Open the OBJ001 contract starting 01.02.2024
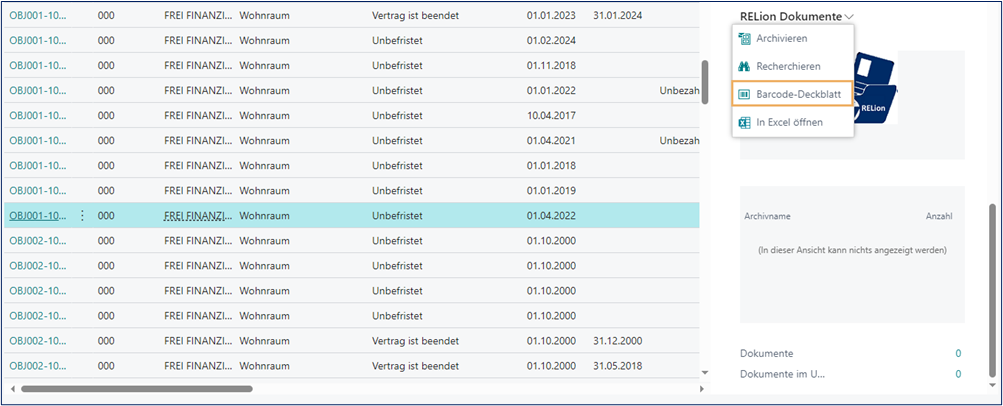 38,40
